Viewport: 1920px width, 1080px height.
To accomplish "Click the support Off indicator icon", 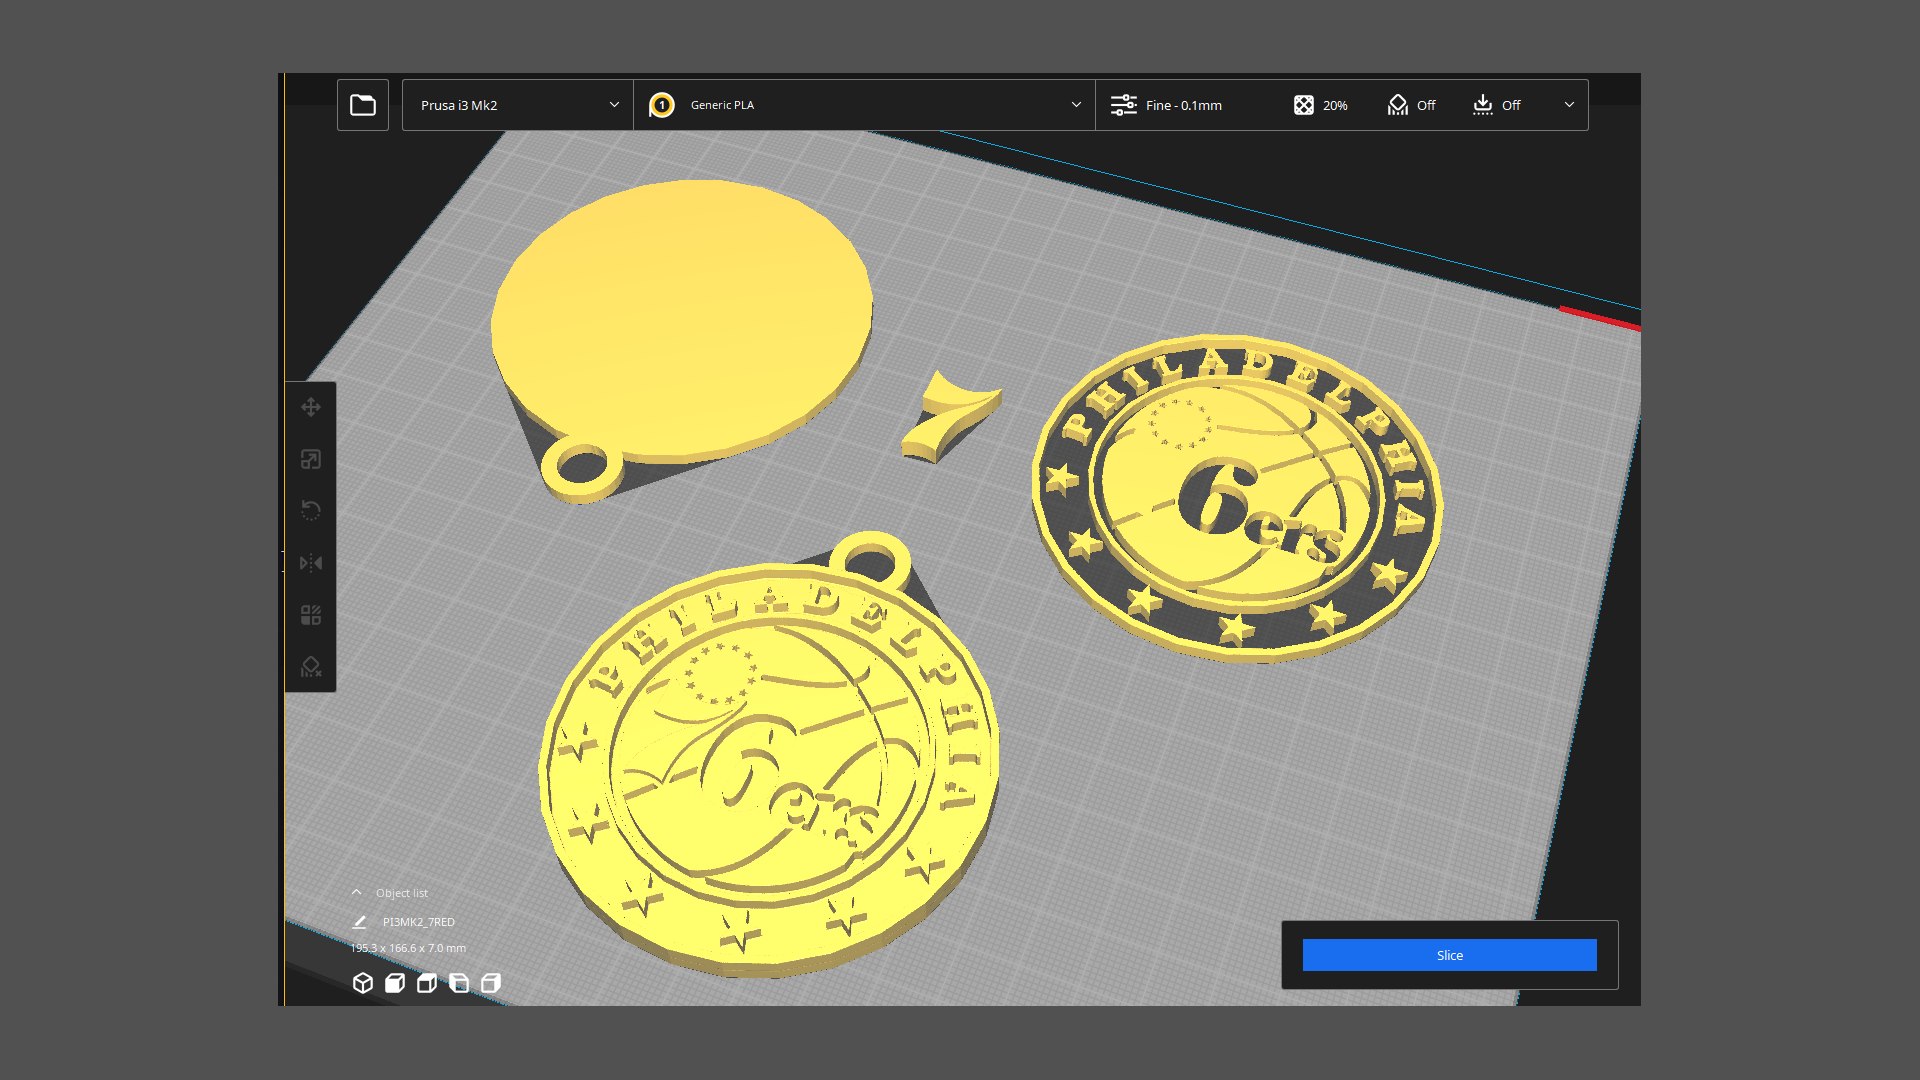I will (1397, 105).
